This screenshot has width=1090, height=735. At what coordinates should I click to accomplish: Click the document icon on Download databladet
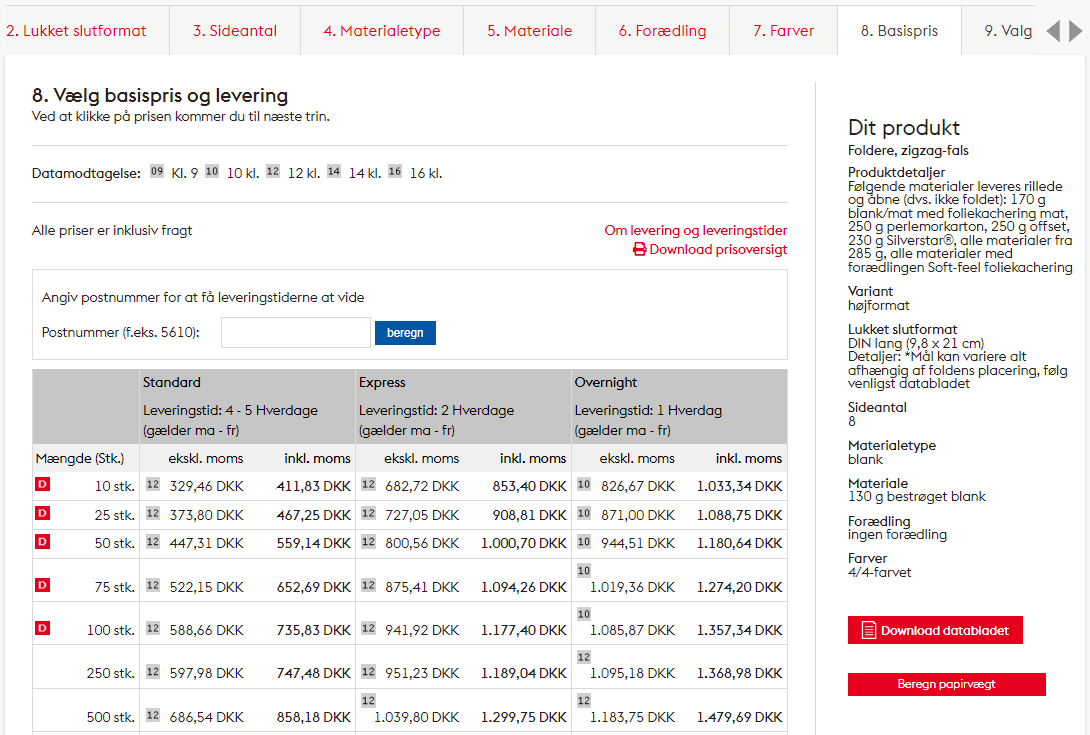pyautogui.click(x=867, y=631)
